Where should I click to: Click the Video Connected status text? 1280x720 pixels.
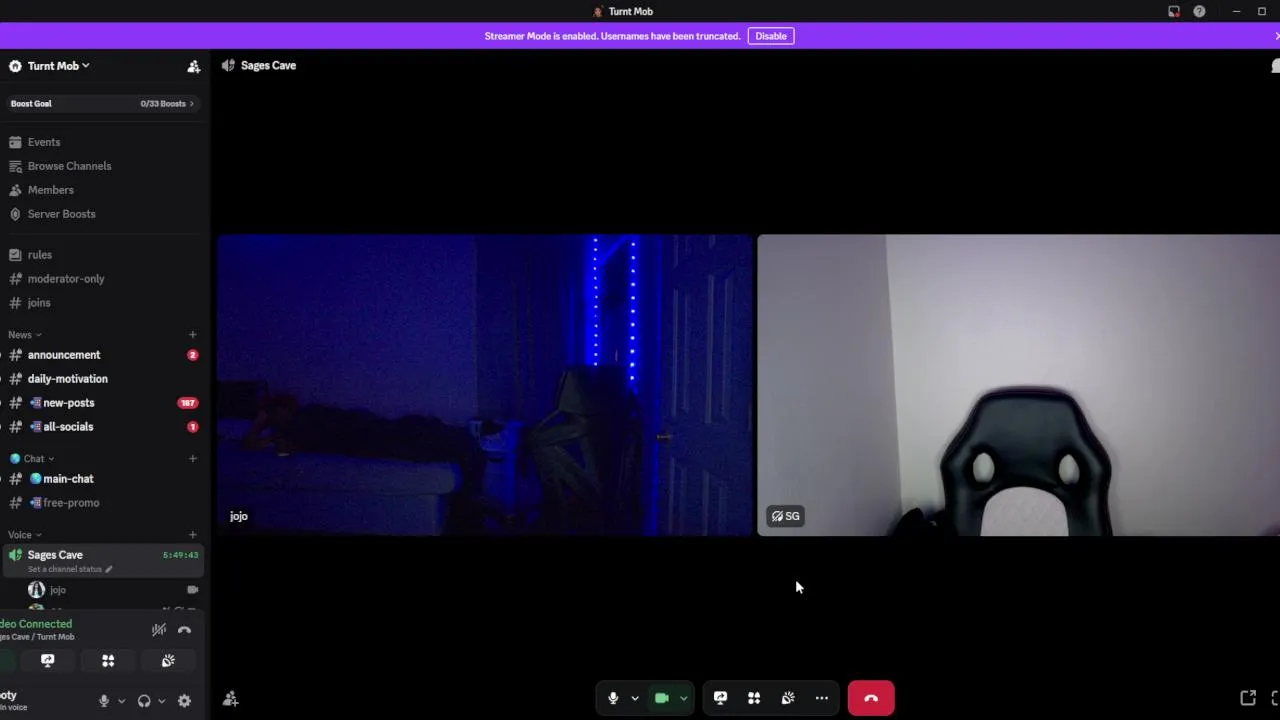[x=36, y=624]
